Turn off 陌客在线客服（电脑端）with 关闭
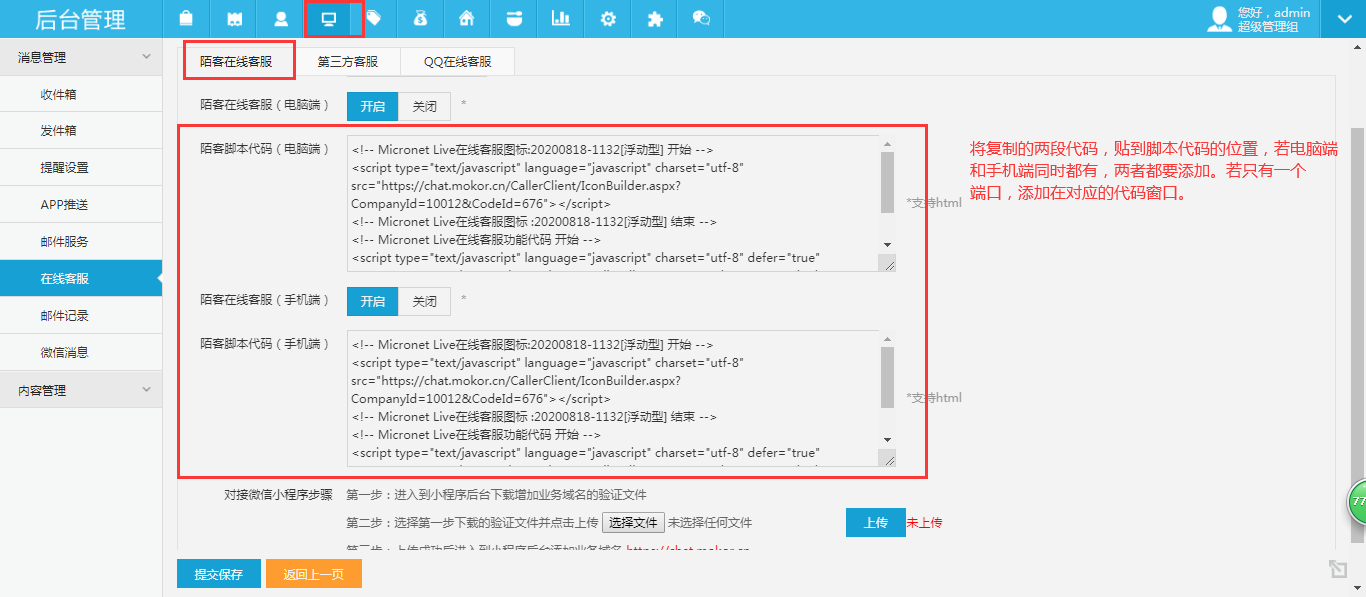Viewport: 1366px width, 597px height. coord(424,106)
